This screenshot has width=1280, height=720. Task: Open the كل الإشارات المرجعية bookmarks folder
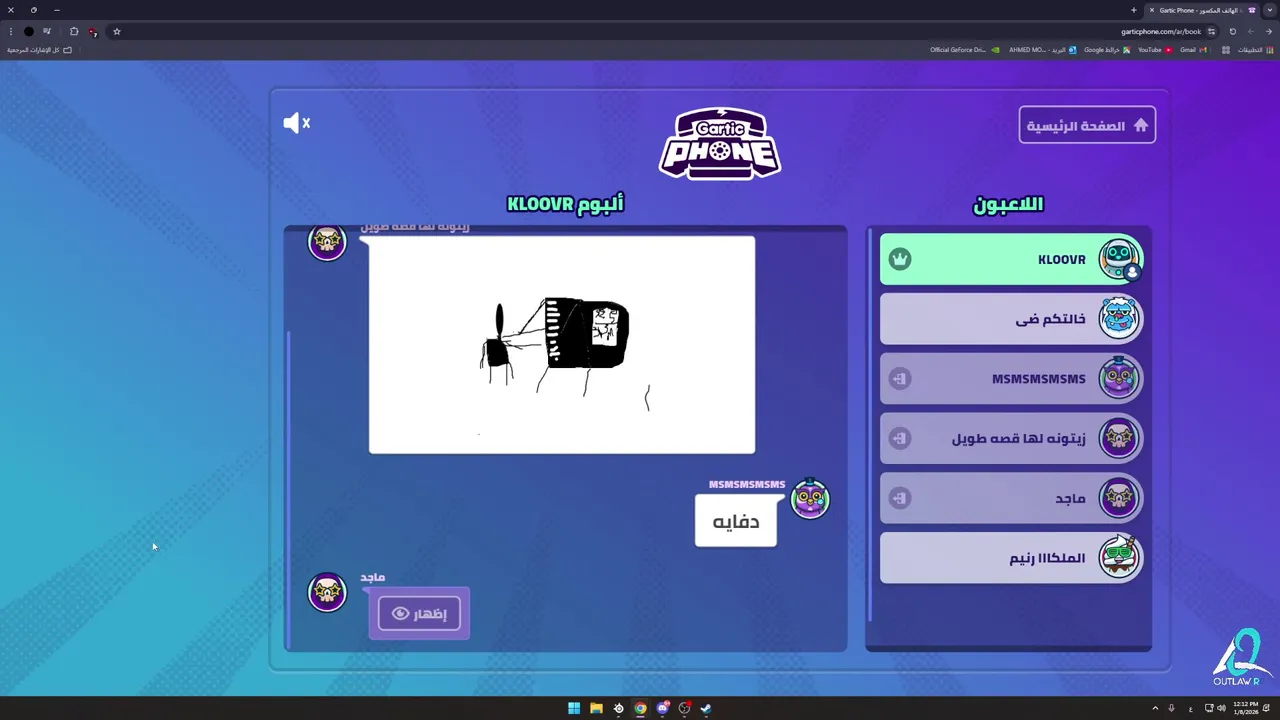point(40,50)
